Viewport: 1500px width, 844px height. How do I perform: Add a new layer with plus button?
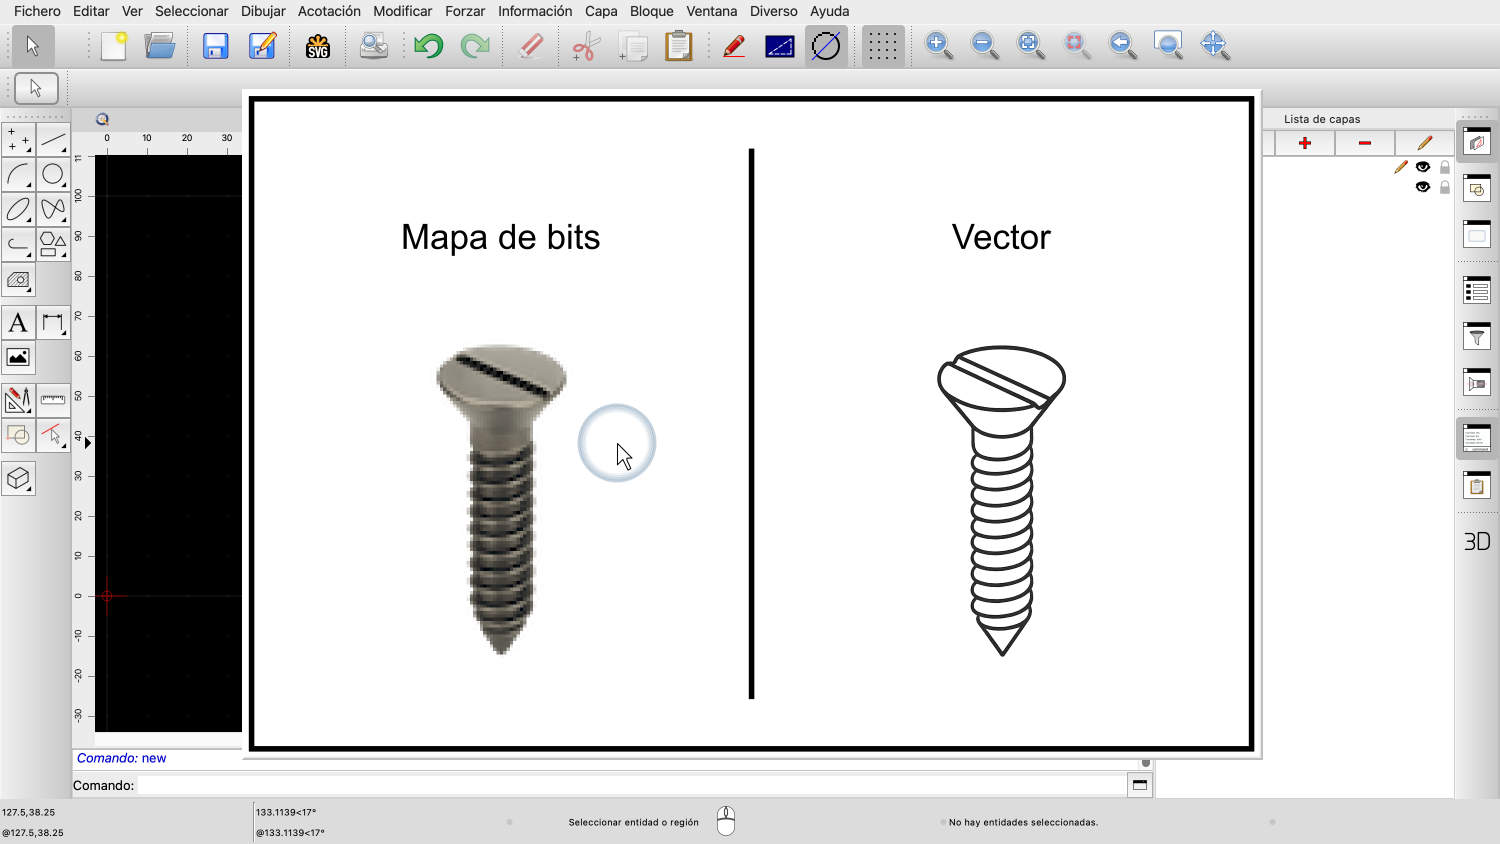coord(1305,143)
